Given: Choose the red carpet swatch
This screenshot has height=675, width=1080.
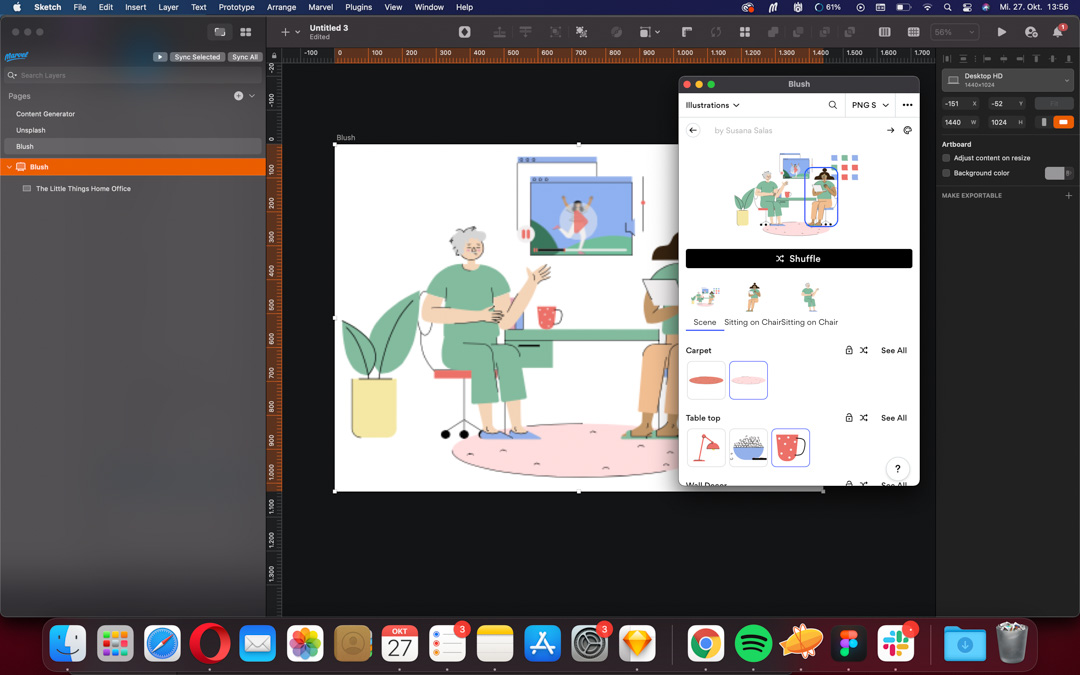Looking at the screenshot, I should (706, 380).
